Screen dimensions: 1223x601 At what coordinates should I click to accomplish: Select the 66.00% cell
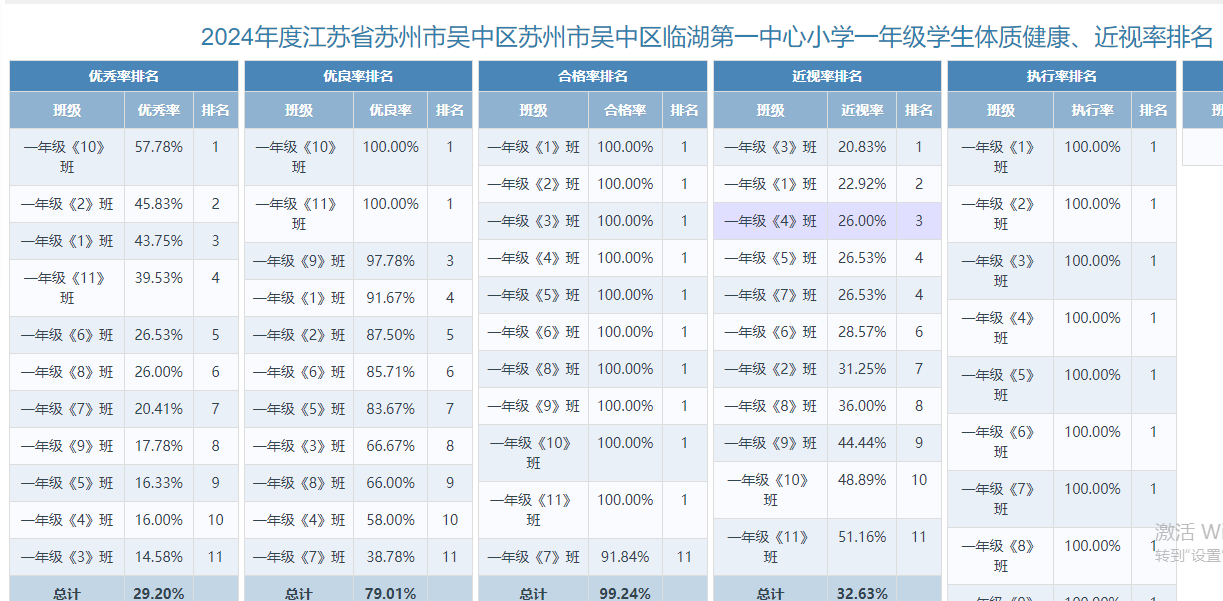click(x=390, y=483)
